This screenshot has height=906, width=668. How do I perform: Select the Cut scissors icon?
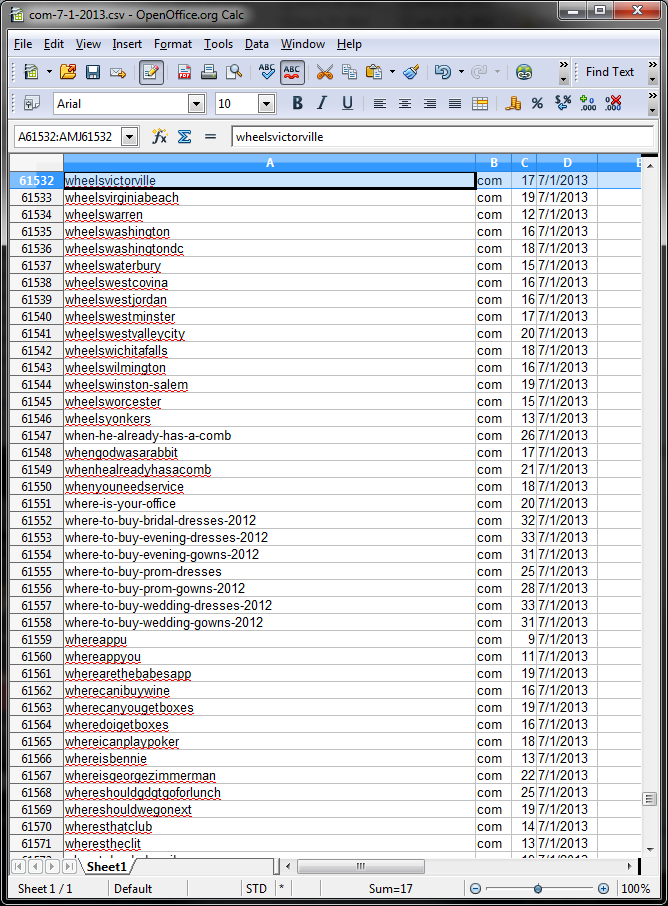click(x=325, y=72)
